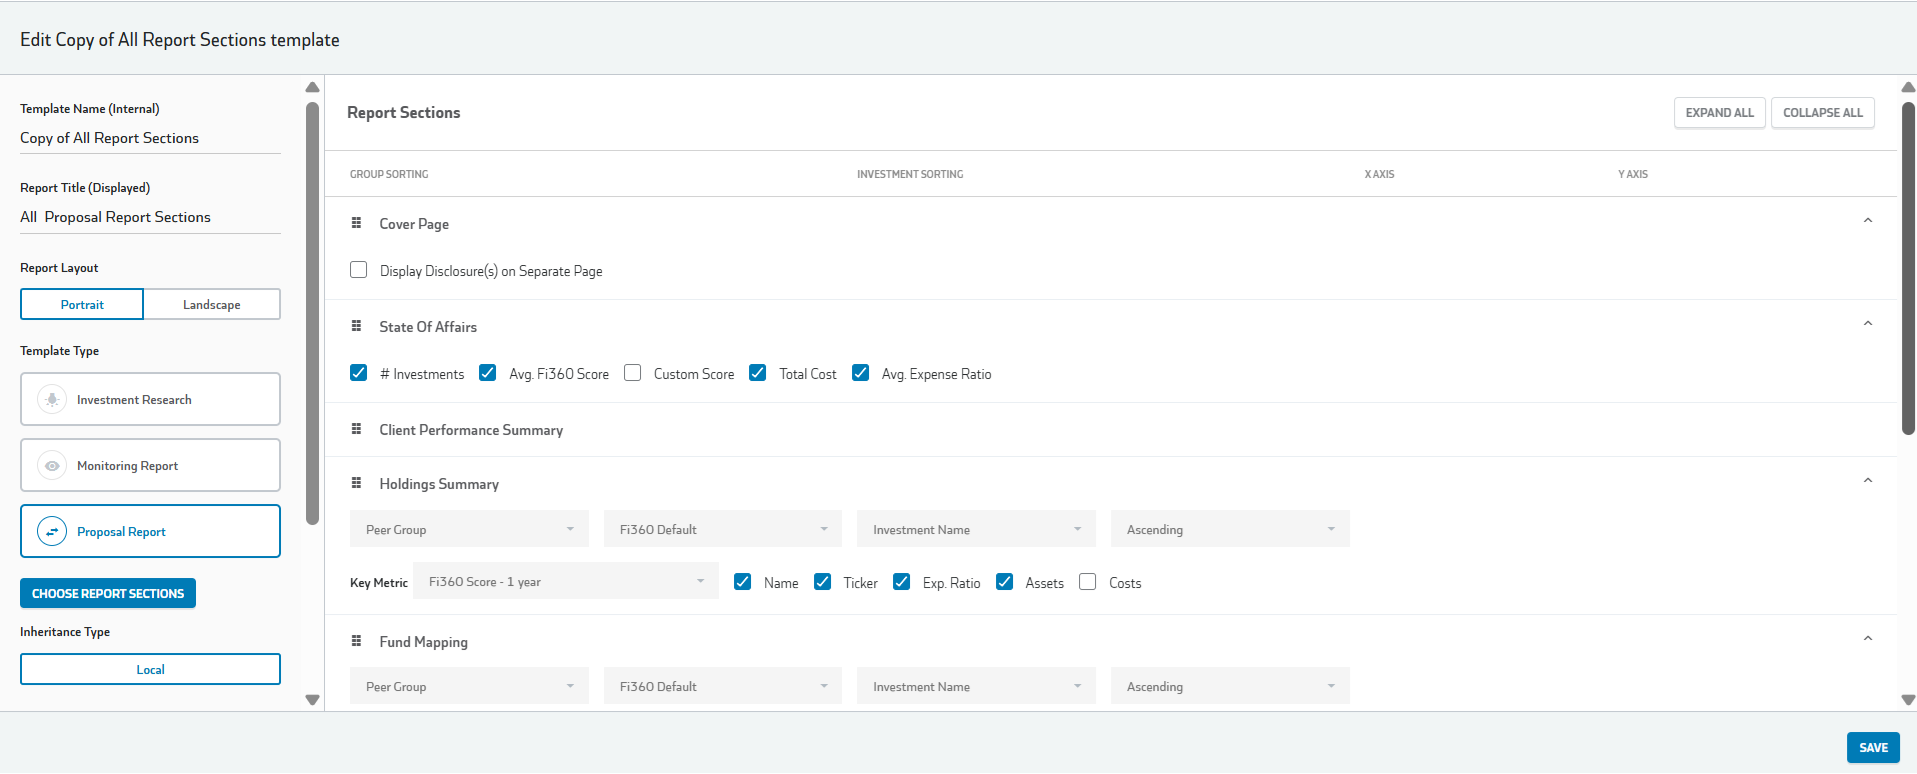The height and width of the screenshot is (774, 1917).
Task: Uncheck the Total Cost checkbox
Action: (x=758, y=373)
